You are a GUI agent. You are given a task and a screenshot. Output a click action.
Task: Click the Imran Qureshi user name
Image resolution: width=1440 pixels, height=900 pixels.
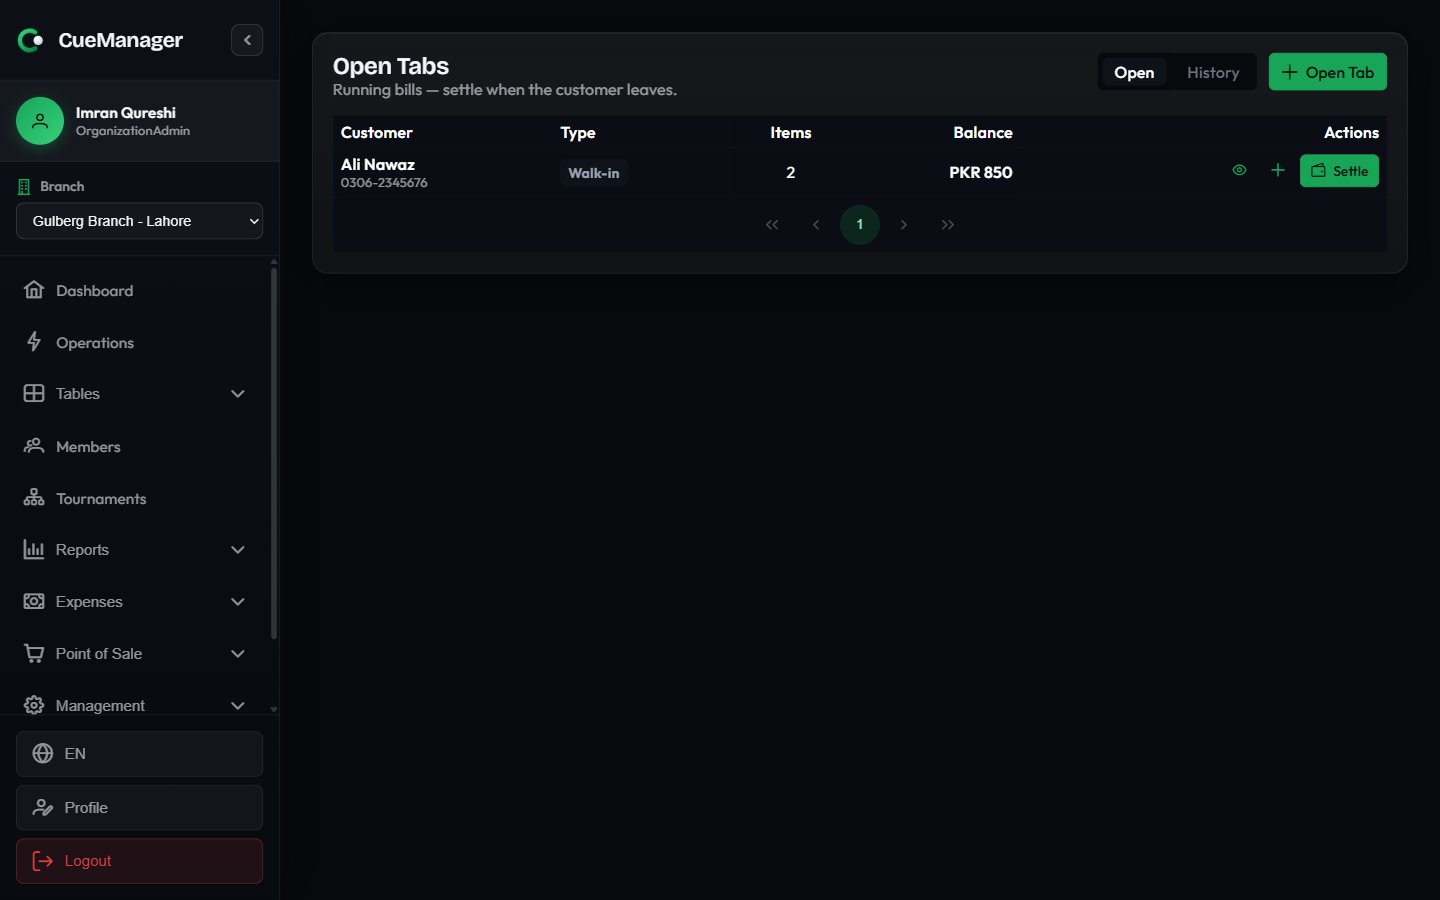point(126,113)
